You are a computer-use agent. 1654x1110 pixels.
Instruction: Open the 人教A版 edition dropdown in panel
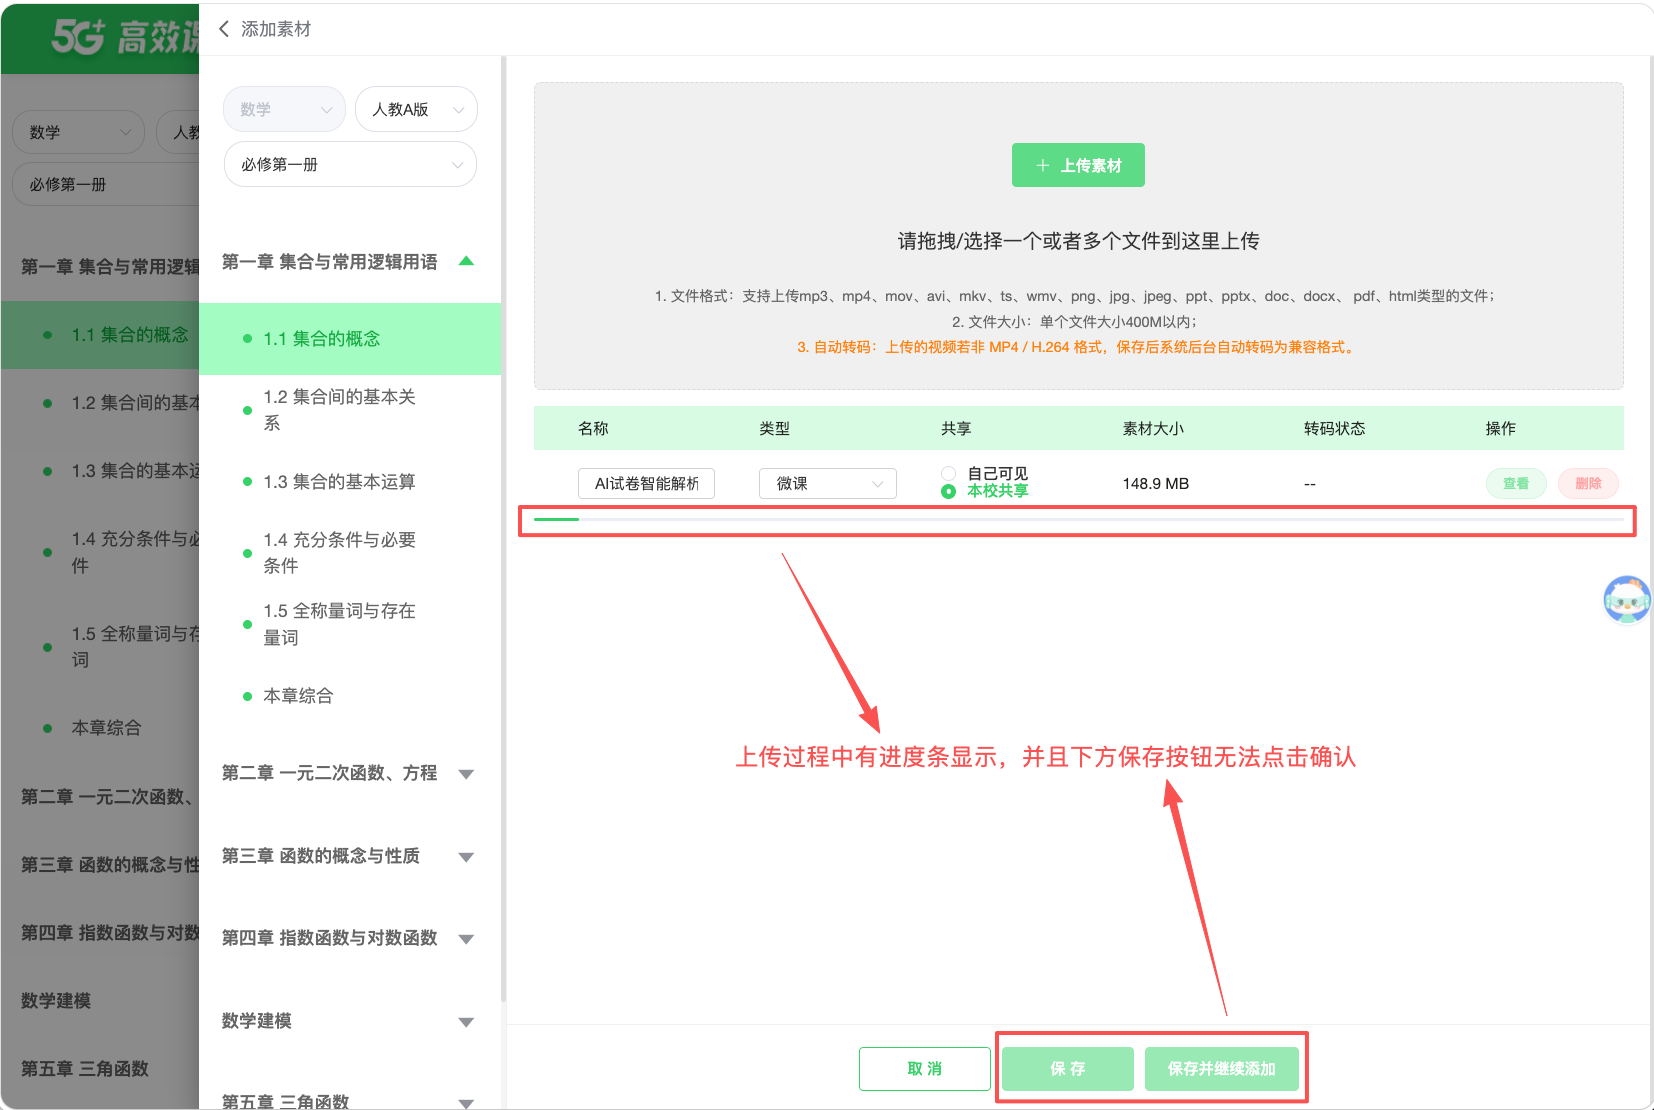pos(416,109)
